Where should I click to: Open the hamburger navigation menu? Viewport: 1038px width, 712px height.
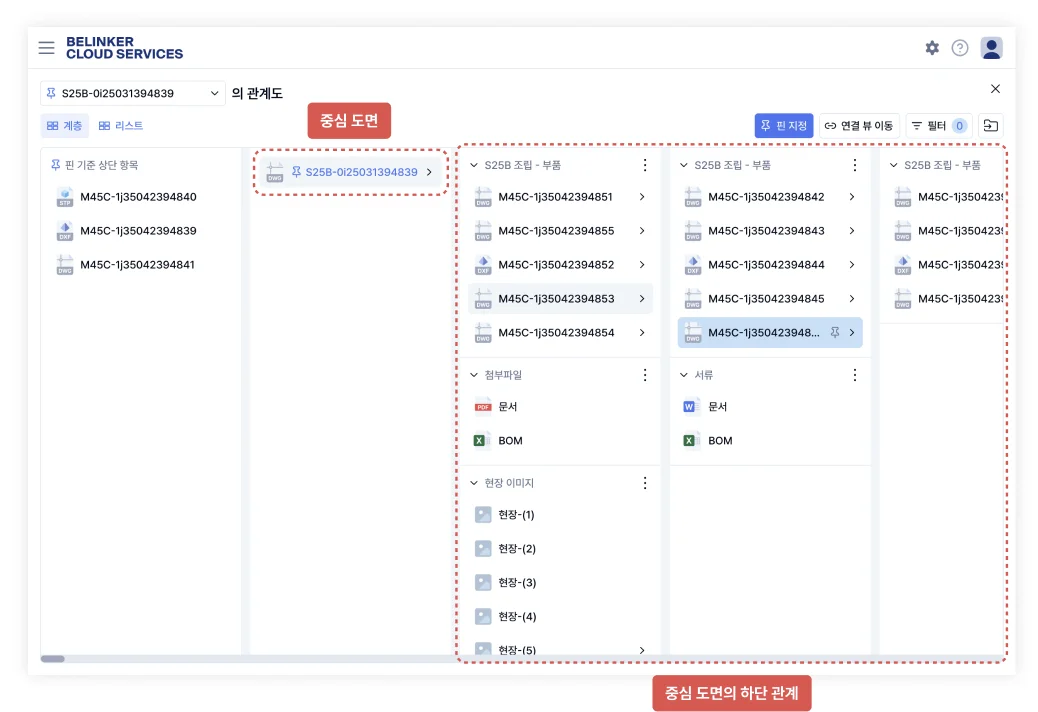[46, 48]
